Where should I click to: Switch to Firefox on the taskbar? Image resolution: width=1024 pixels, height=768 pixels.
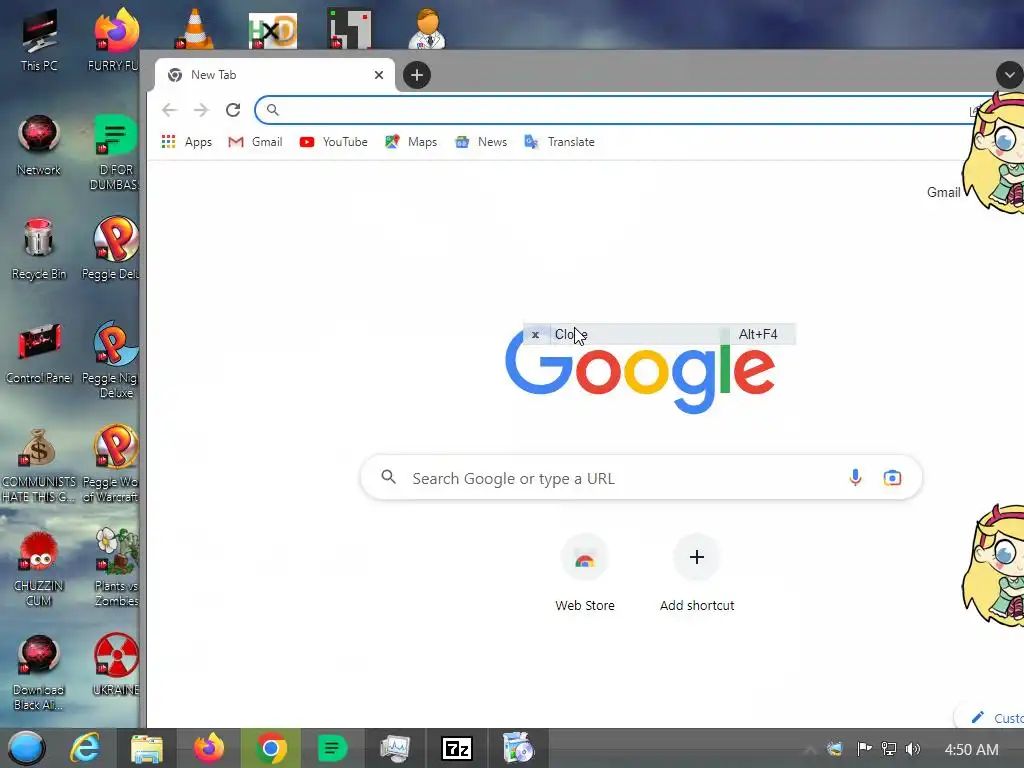(x=209, y=748)
